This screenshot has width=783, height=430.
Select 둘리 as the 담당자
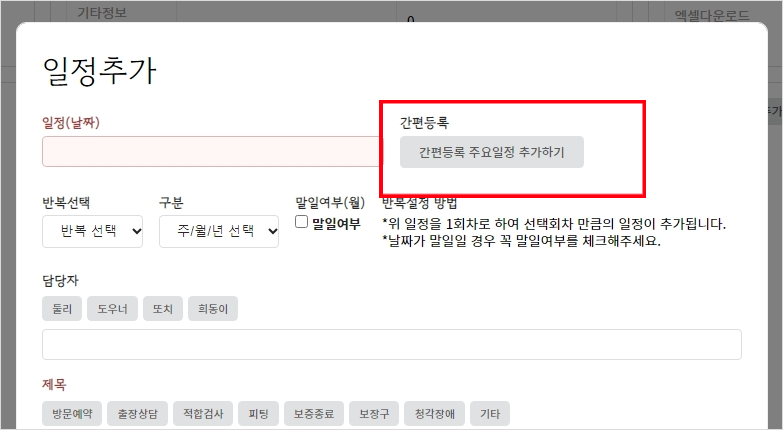point(61,309)
